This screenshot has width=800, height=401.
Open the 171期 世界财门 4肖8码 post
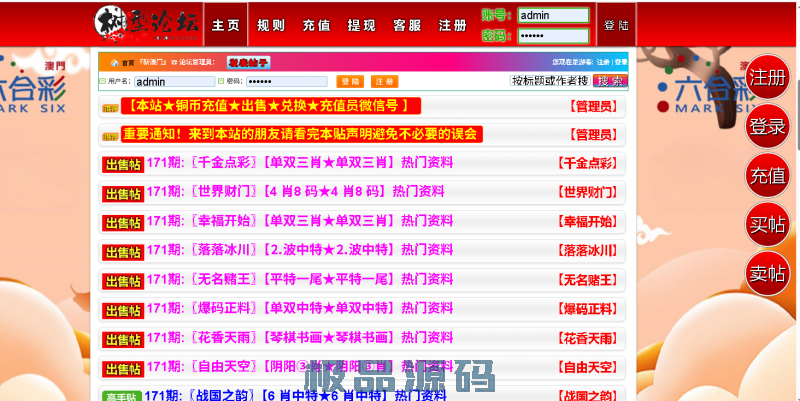pos(295,192)
